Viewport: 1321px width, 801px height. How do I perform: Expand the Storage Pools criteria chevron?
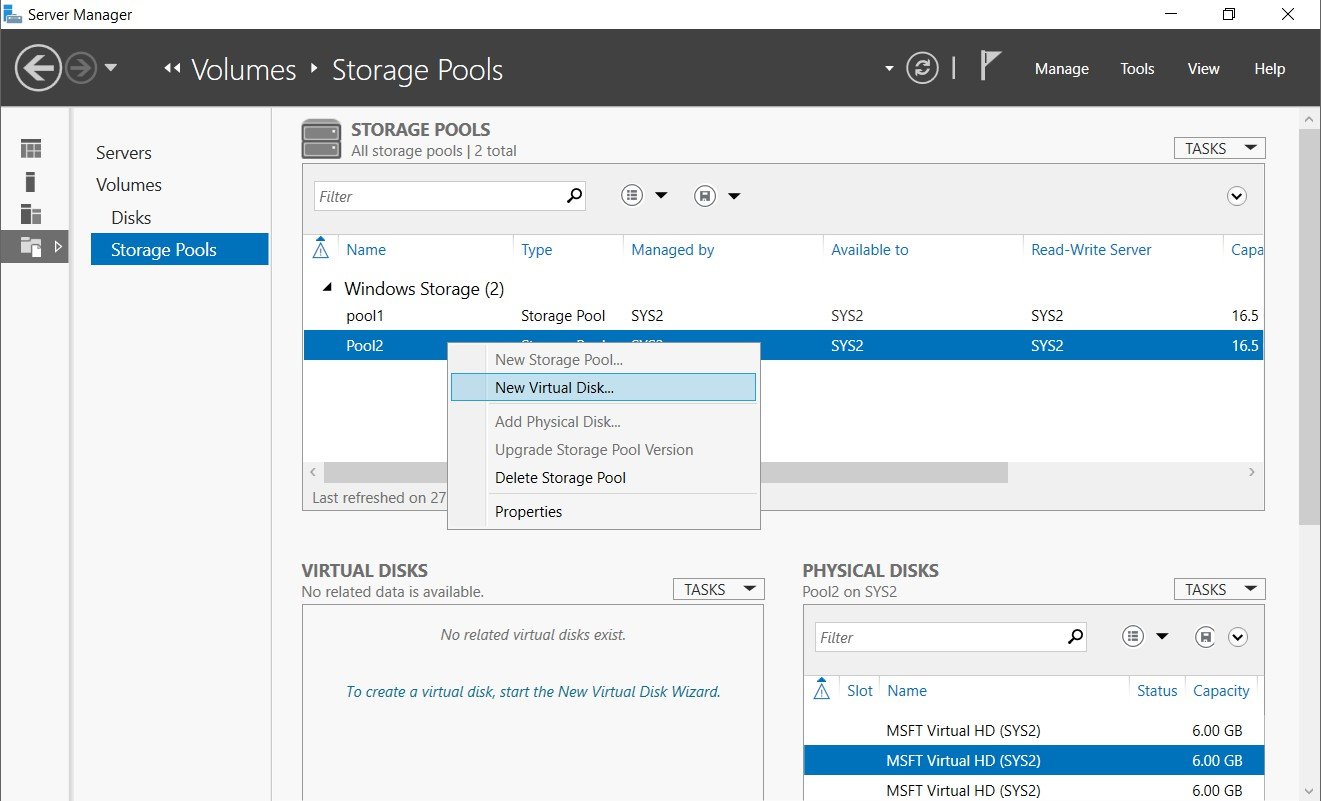click(1237, 196)
